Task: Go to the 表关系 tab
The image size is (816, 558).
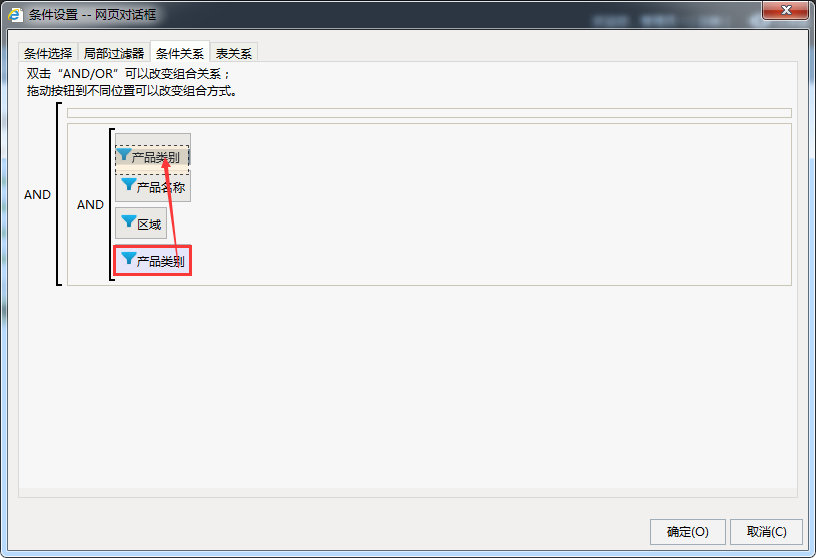Action: pyautogui.click(x=234, y=53)
